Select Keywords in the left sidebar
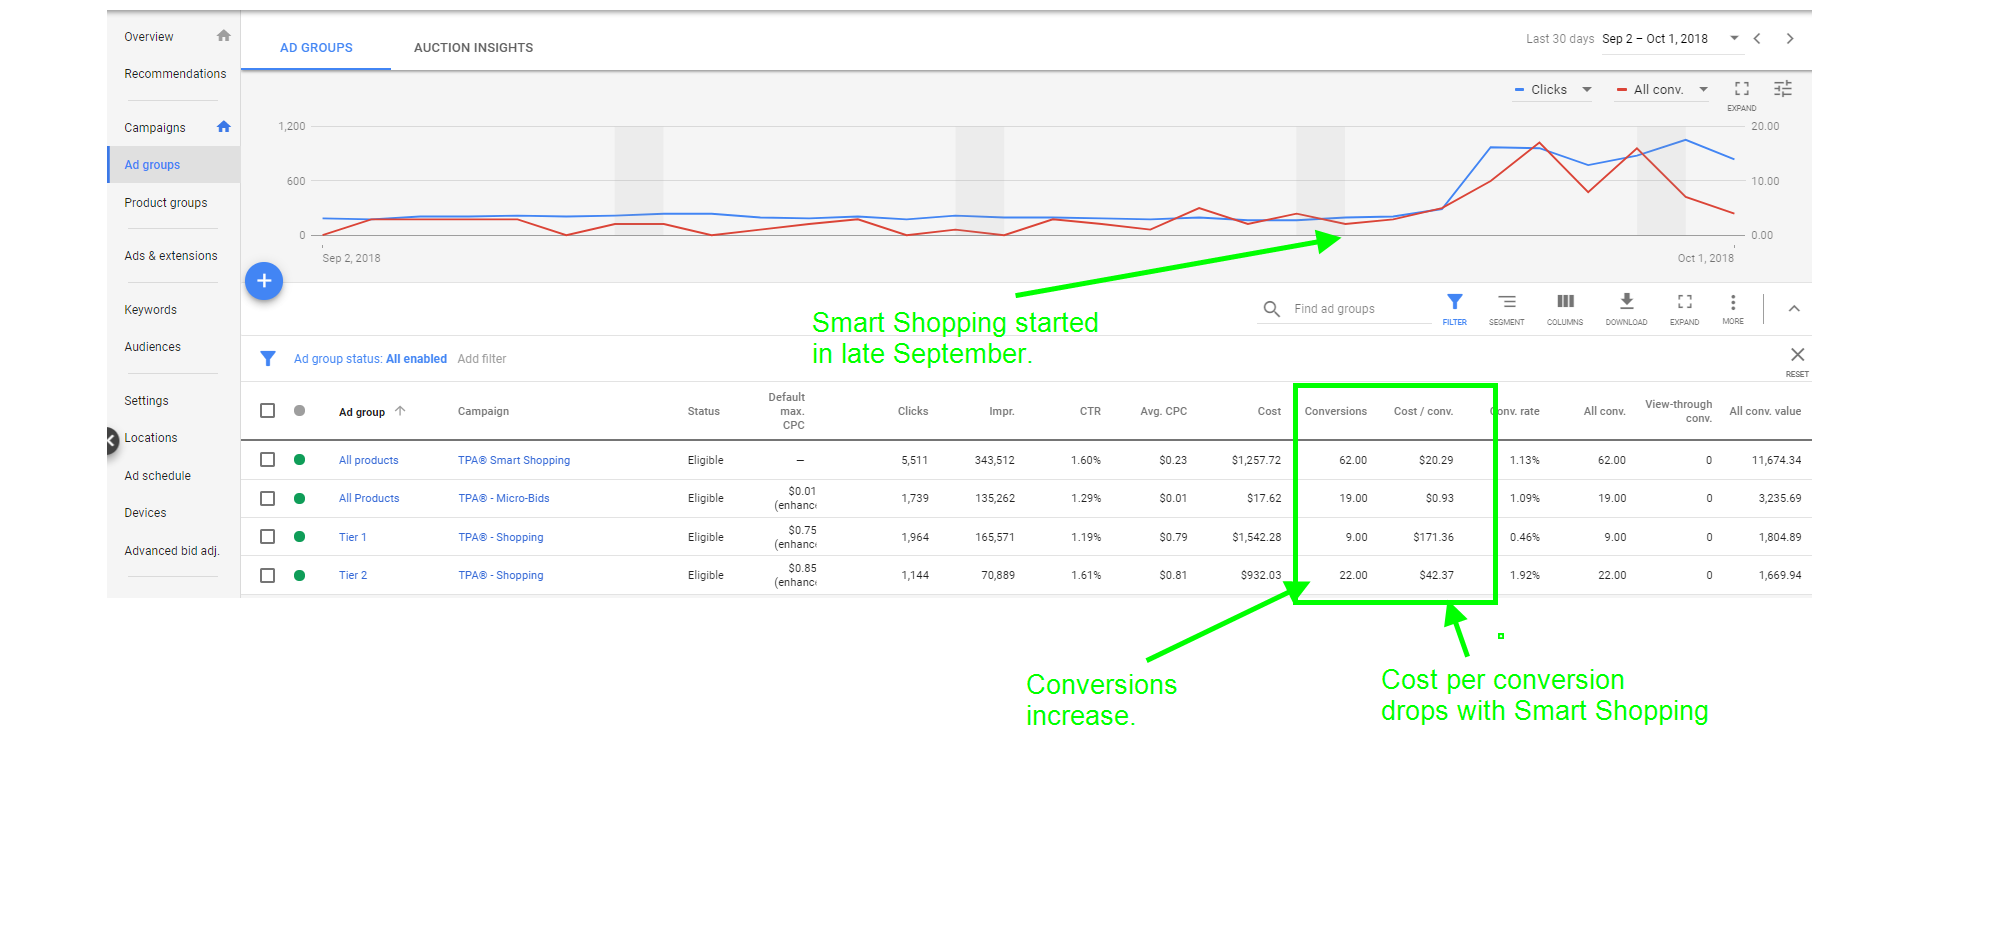 (x=150, y=309)
